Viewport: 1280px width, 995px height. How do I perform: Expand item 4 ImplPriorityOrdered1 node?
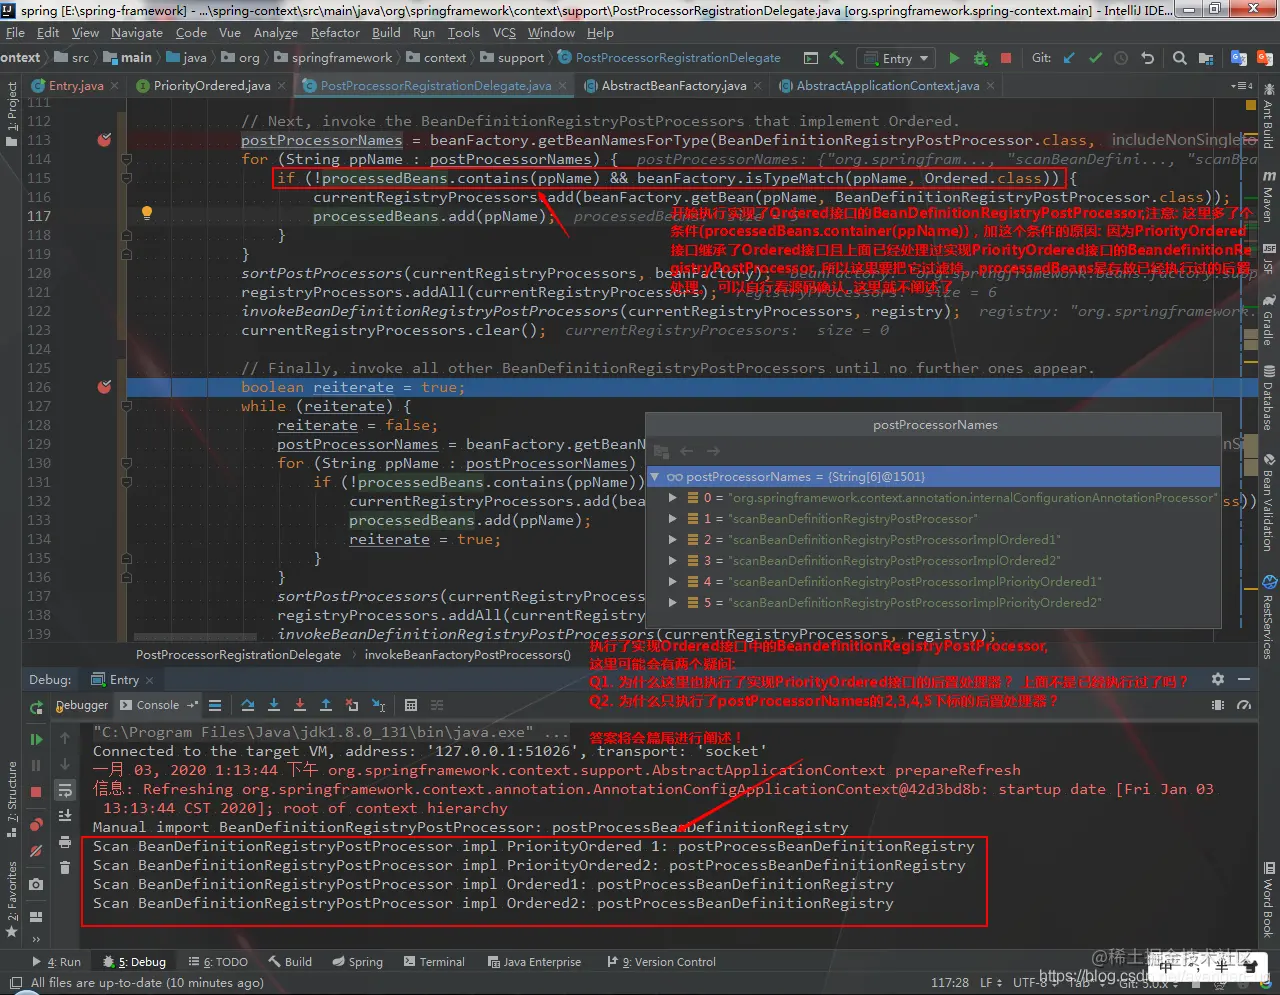(x=673, y=582)
